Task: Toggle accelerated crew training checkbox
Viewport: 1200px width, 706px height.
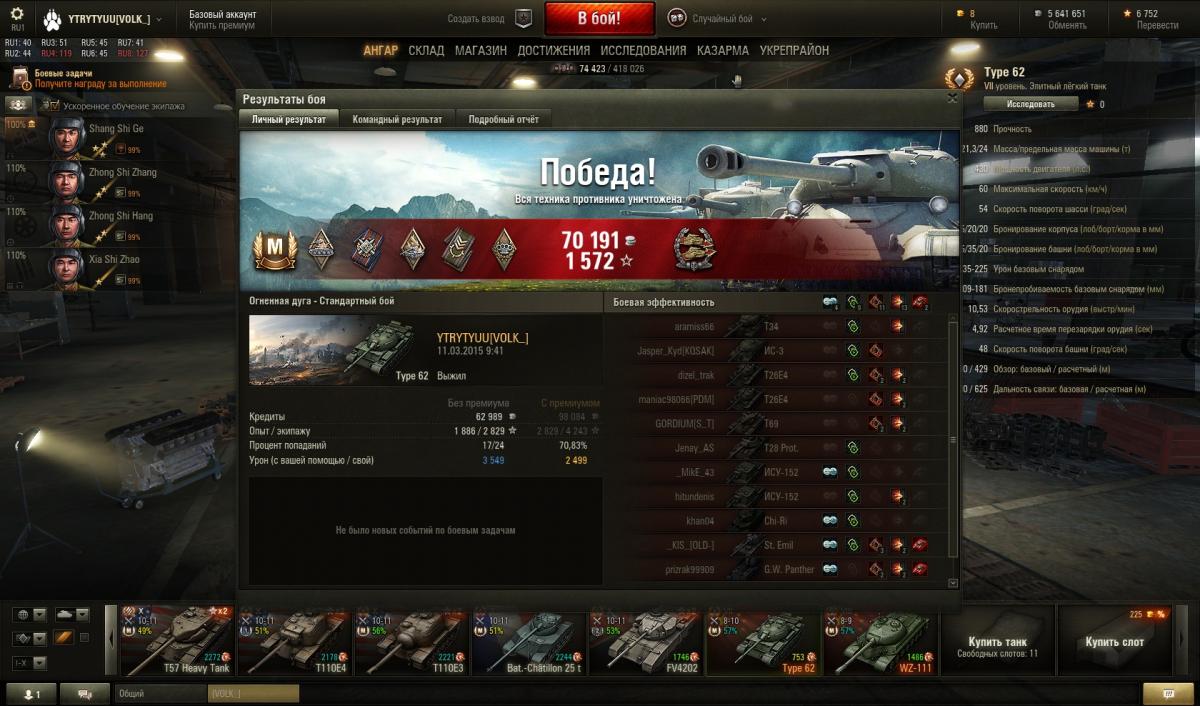Action: [53, 105]
